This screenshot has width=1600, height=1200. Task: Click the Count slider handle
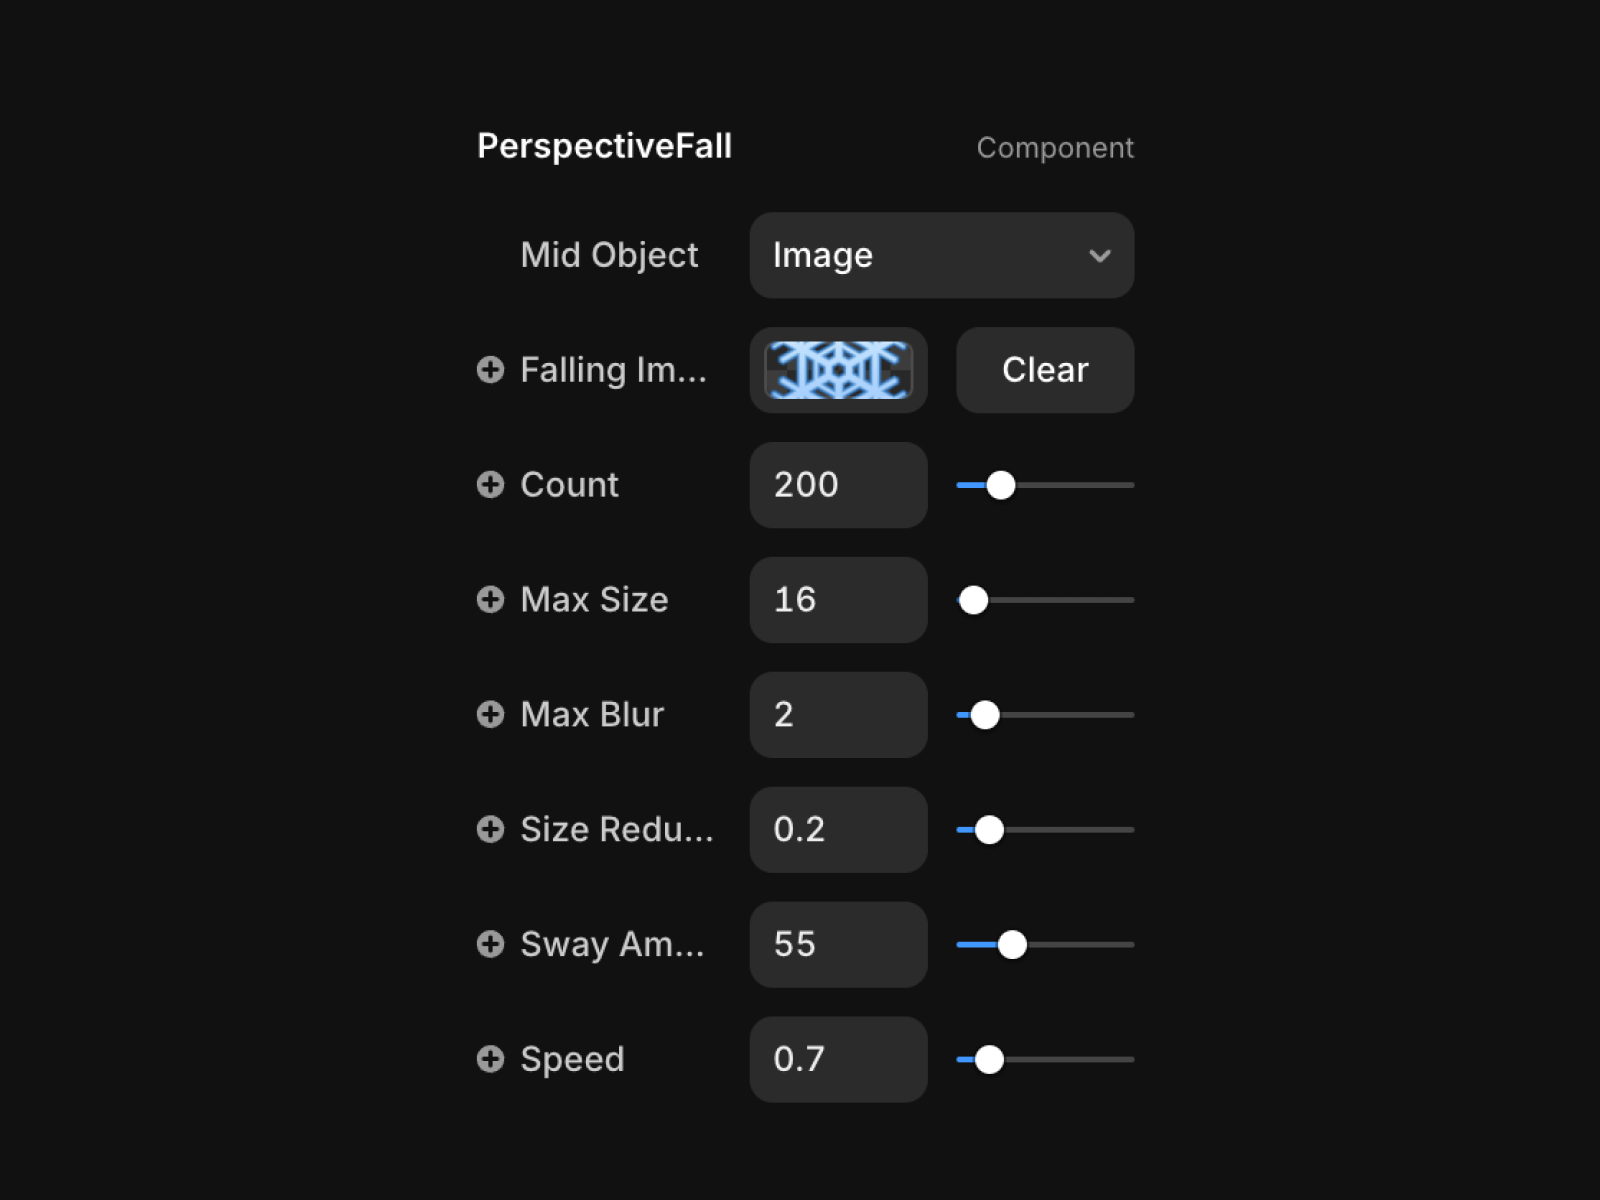click(x=1001, y=485)
